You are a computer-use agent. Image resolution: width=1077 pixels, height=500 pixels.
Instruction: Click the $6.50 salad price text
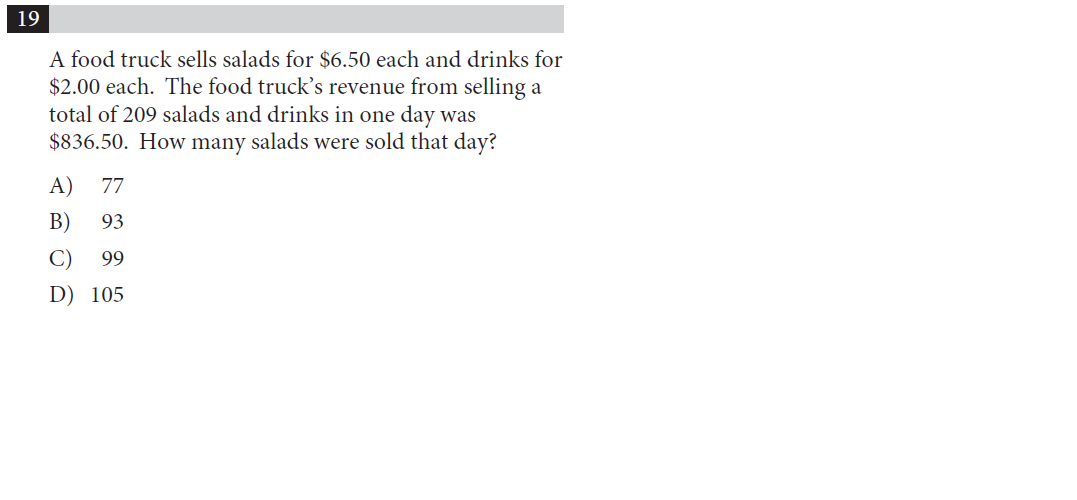[x=345, y=60]
